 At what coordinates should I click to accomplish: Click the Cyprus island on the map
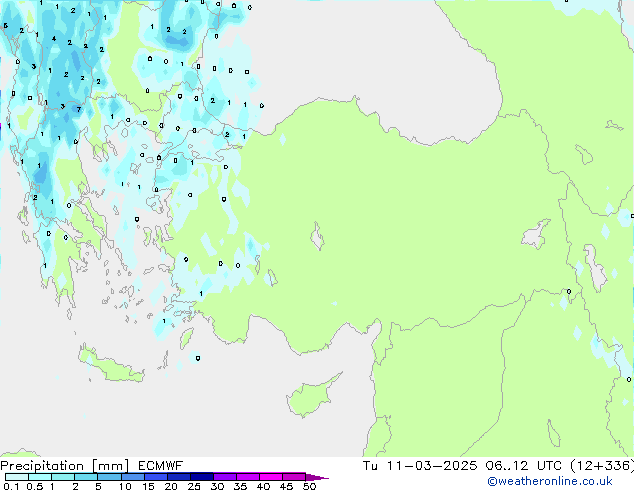[x=311, y=396]
